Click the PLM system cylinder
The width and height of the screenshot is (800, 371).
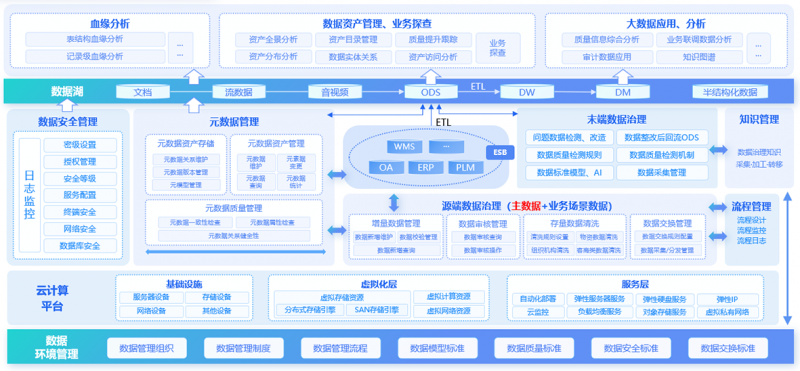465,167
